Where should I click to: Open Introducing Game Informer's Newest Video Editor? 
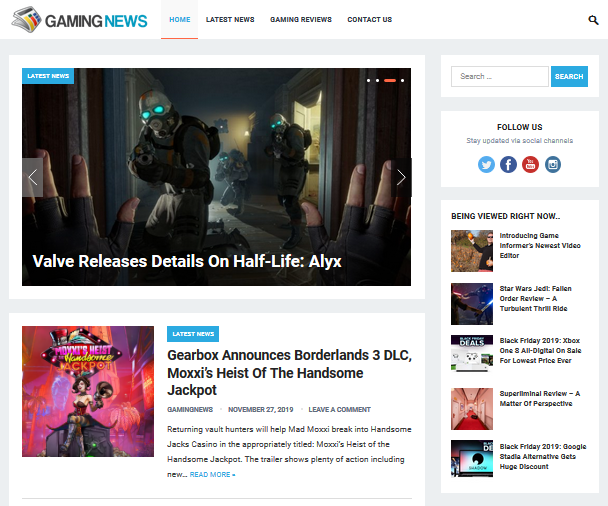[x=540, y=245]
